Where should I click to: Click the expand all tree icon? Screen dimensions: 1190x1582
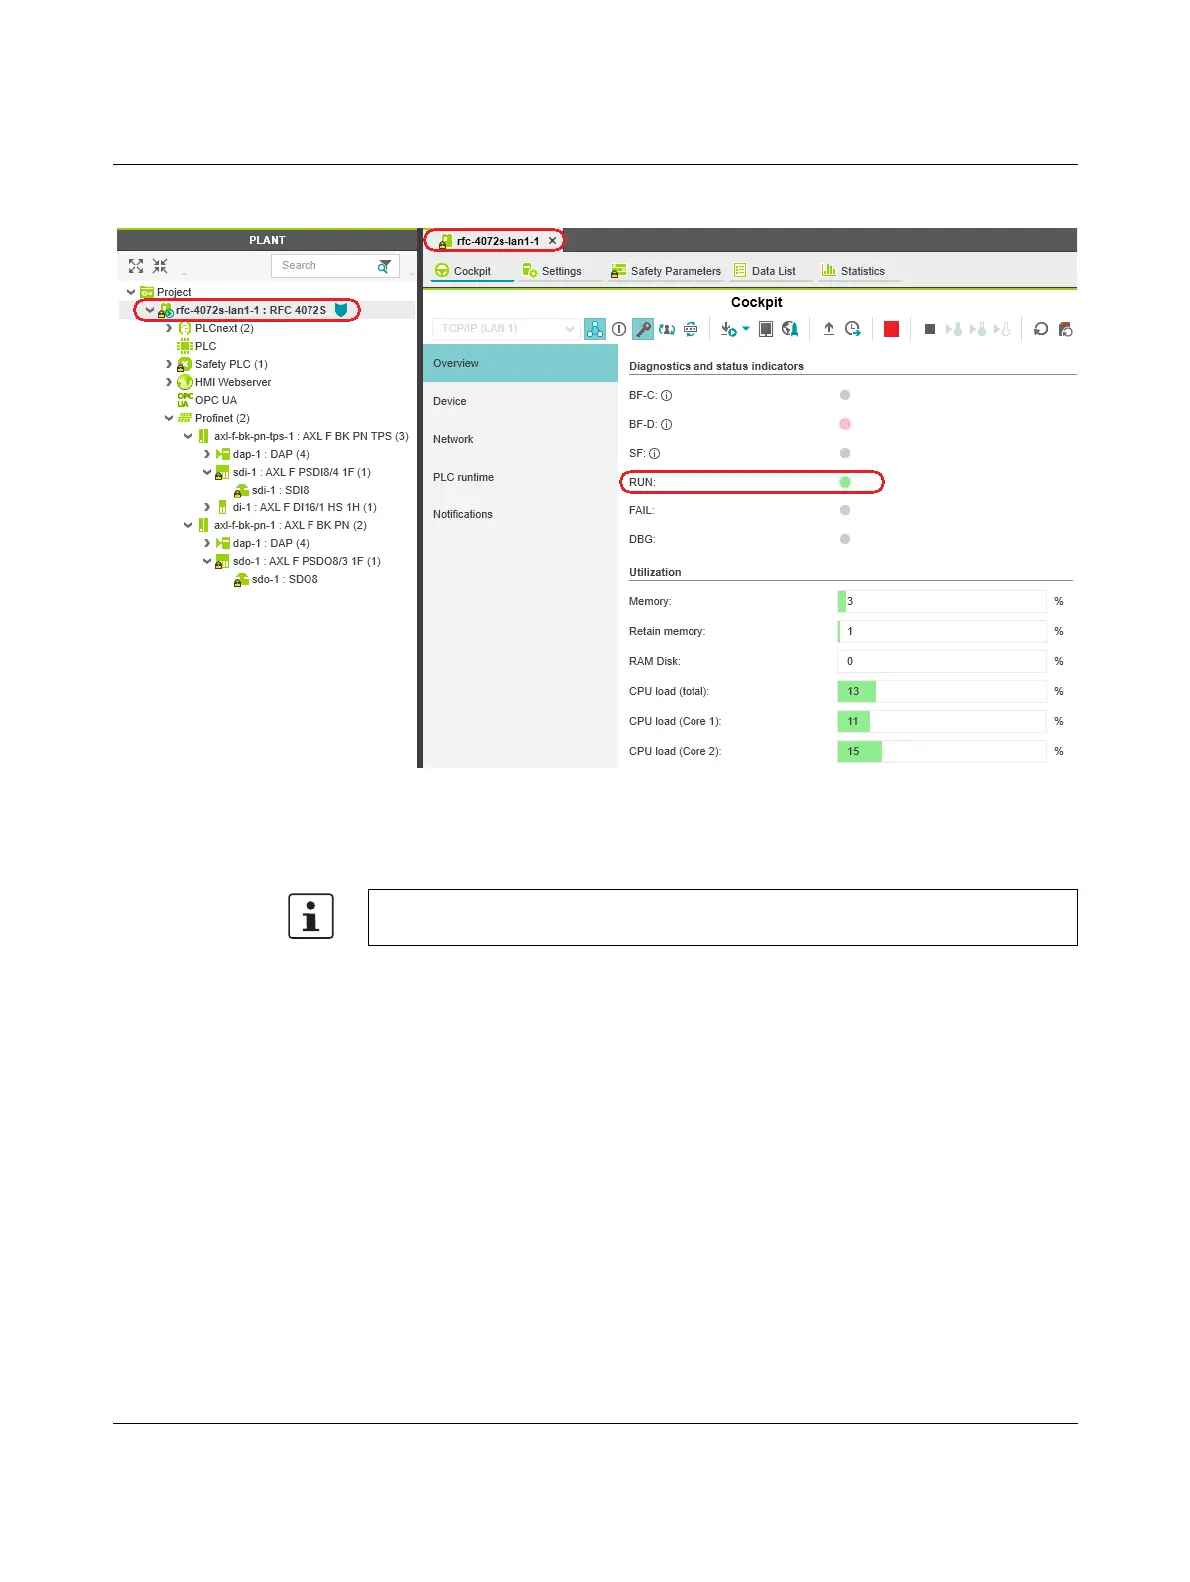click(136, 266)
